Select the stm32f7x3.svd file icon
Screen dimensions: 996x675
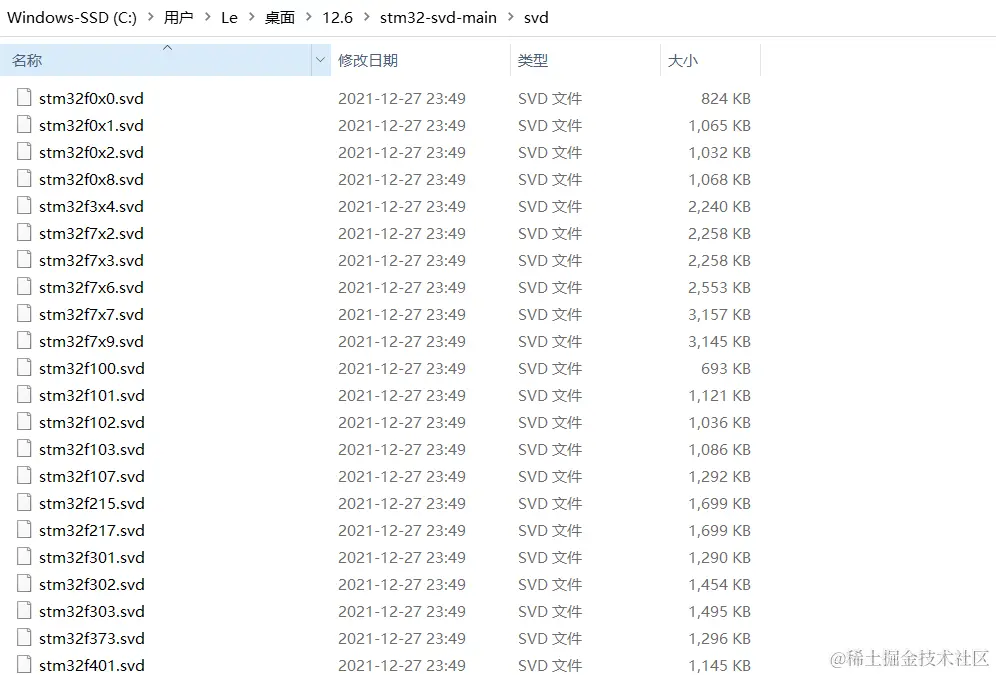(24, 259)
